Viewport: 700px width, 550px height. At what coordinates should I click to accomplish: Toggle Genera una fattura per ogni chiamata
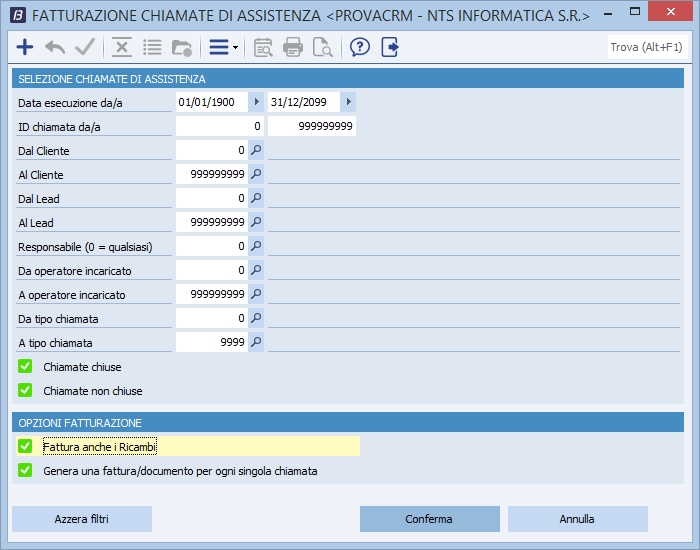(x=25, y=471)
